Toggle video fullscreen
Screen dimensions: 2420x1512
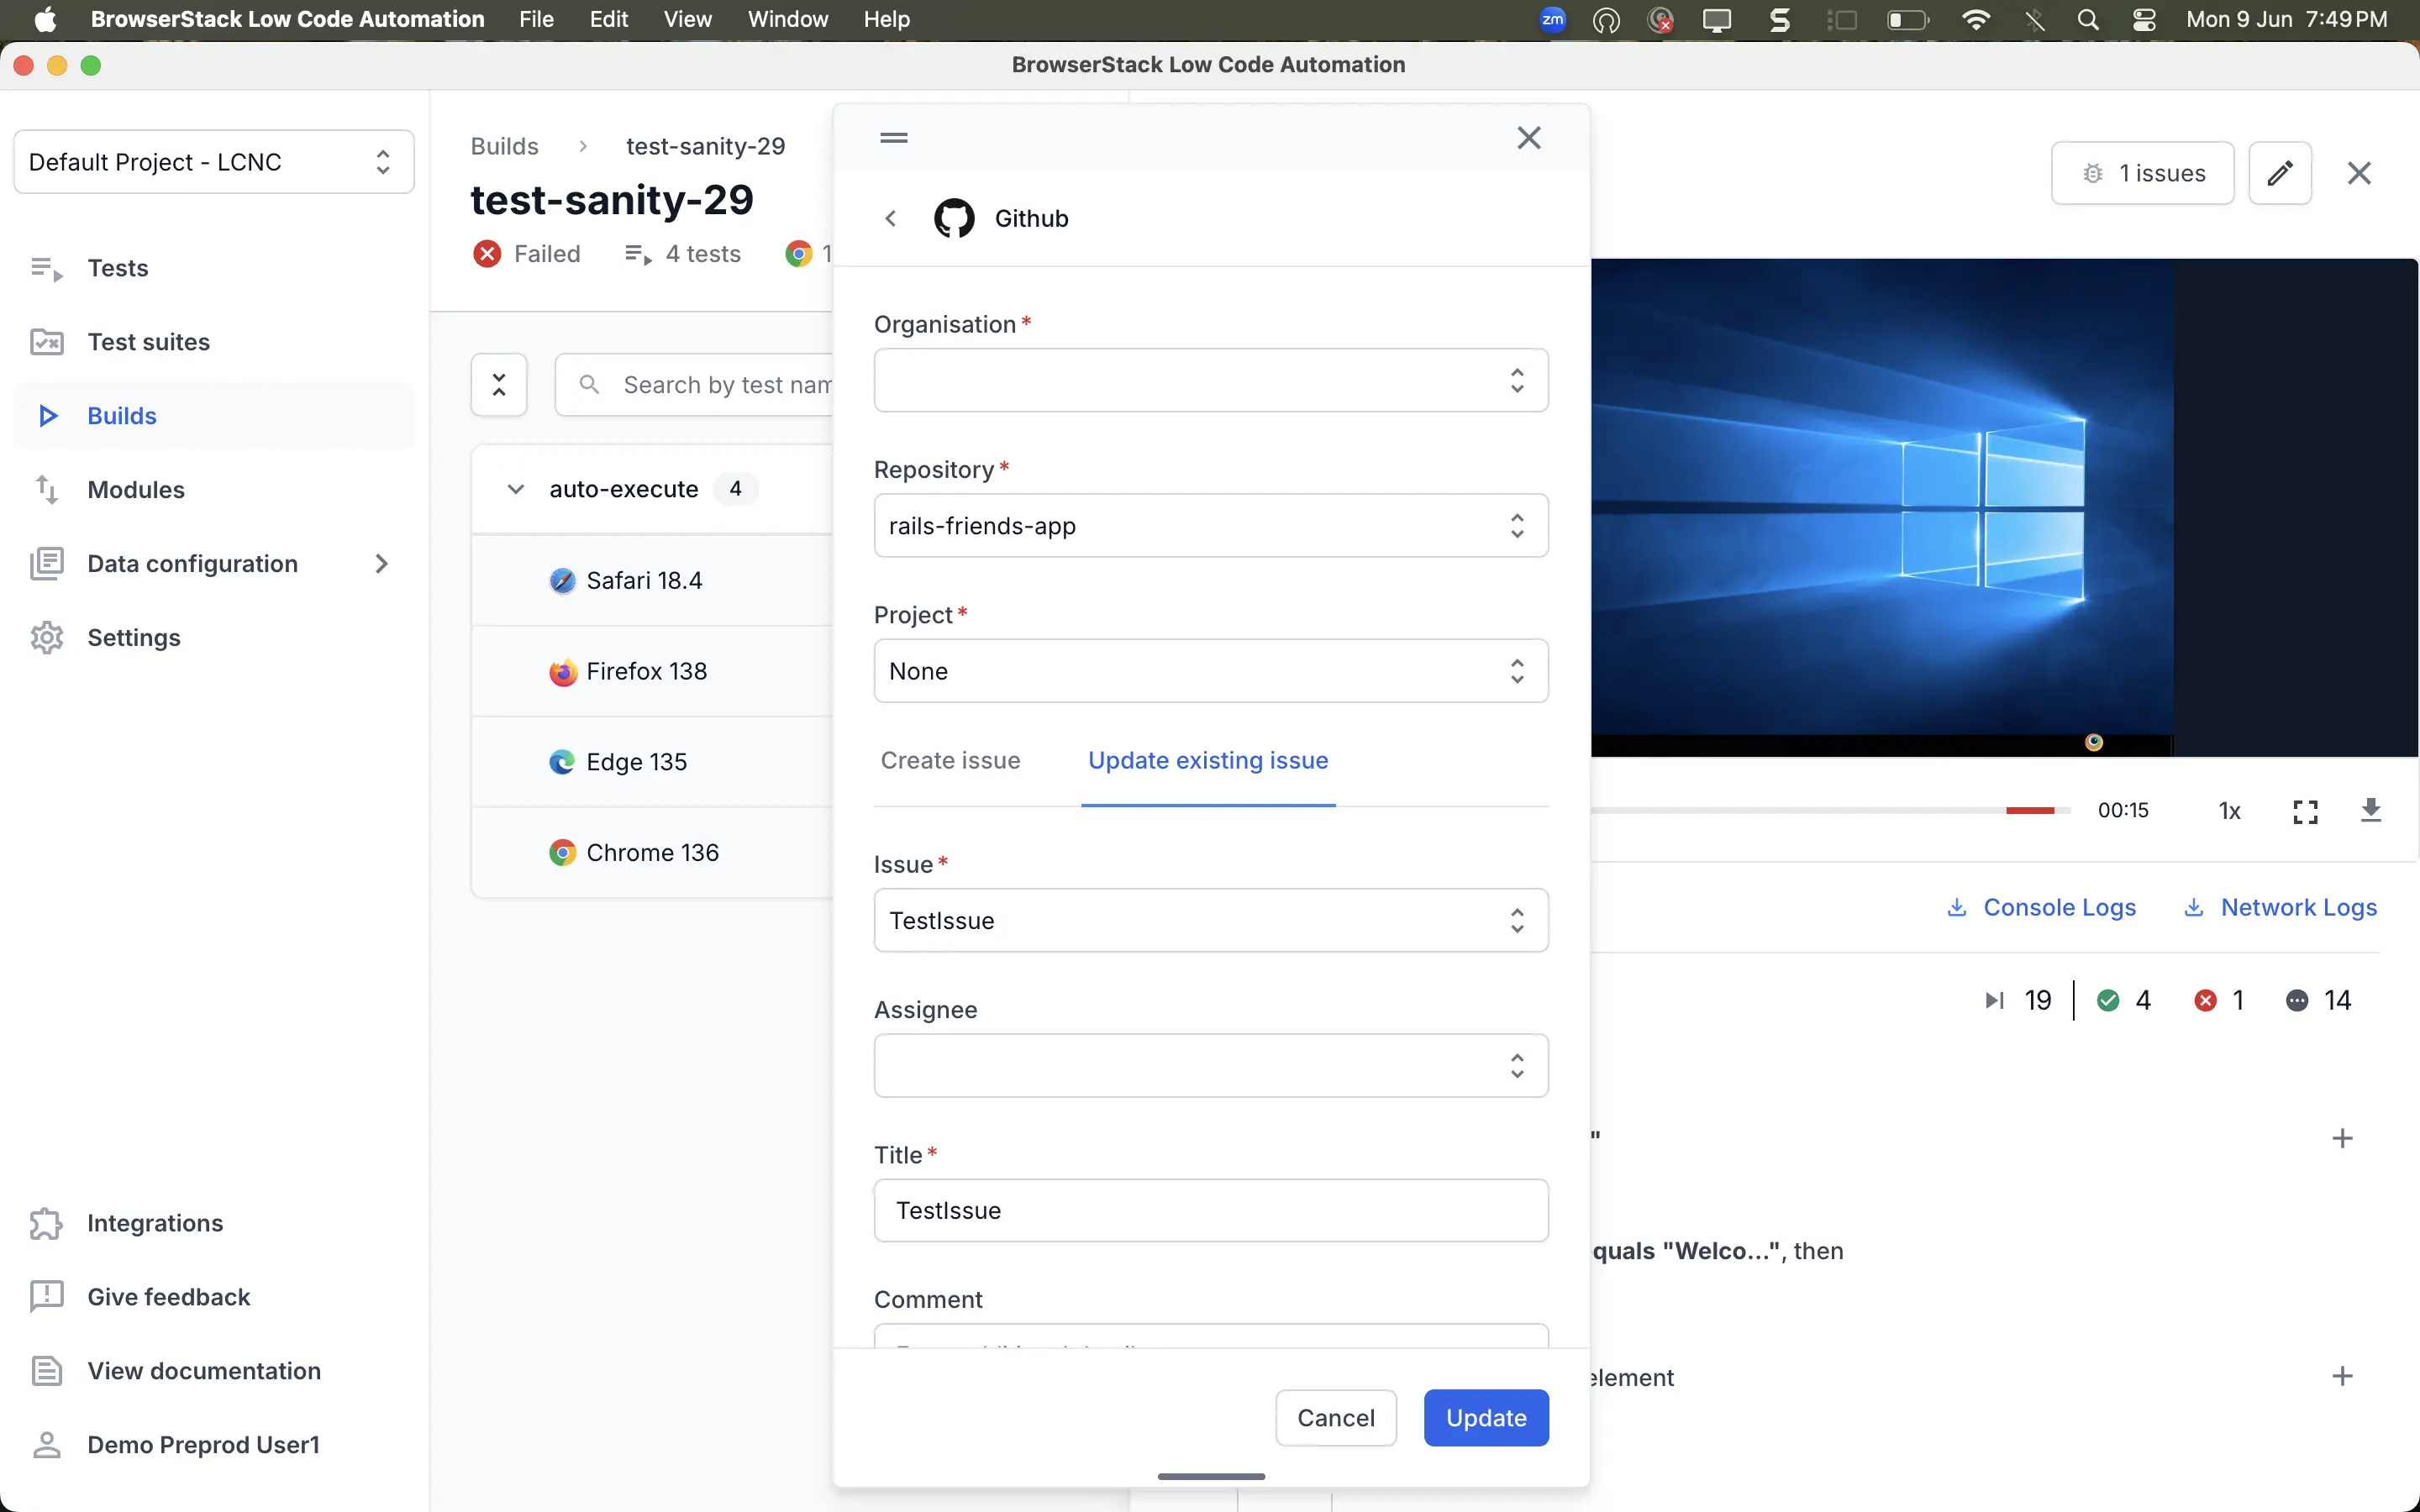point(2305,811)
